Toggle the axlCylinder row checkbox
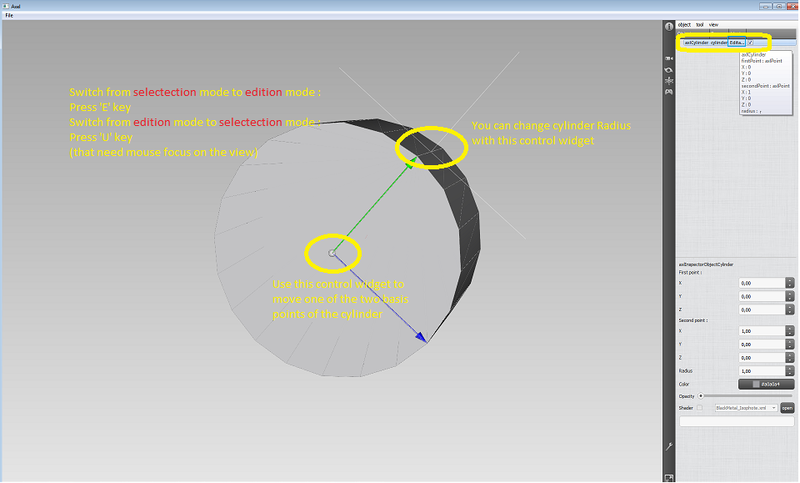The height and width of the screenshot is (483, 800). (751, 43)
